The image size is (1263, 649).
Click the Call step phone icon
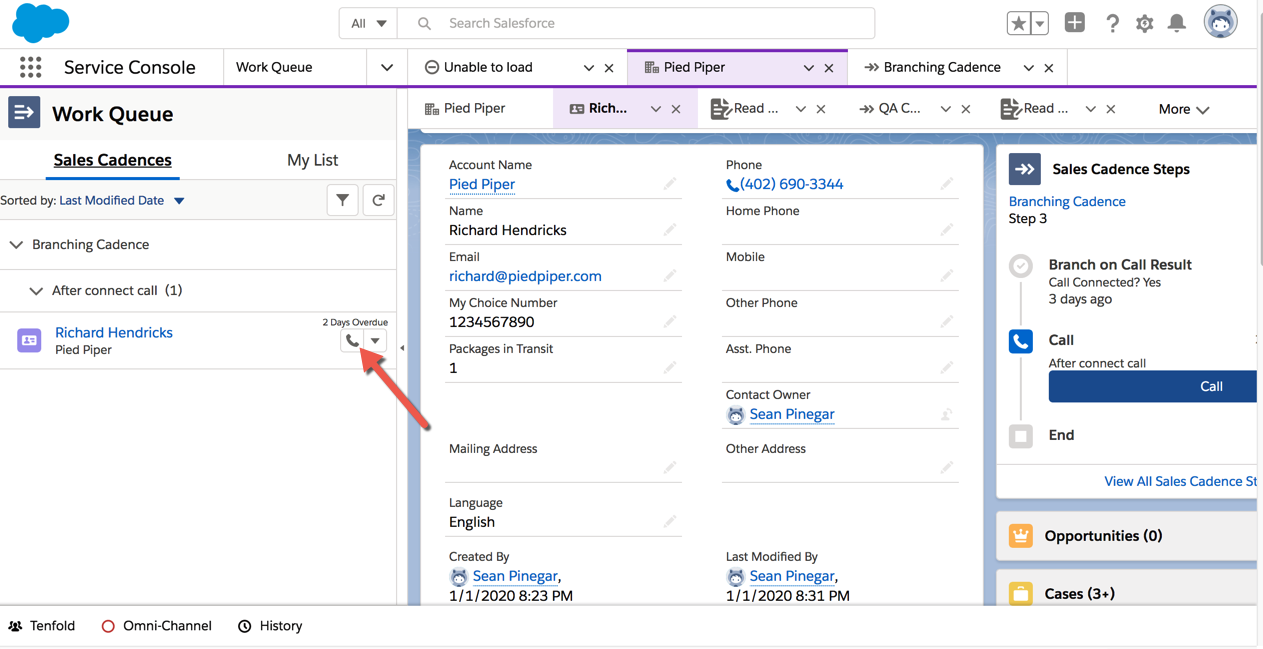click(1021, 341)
